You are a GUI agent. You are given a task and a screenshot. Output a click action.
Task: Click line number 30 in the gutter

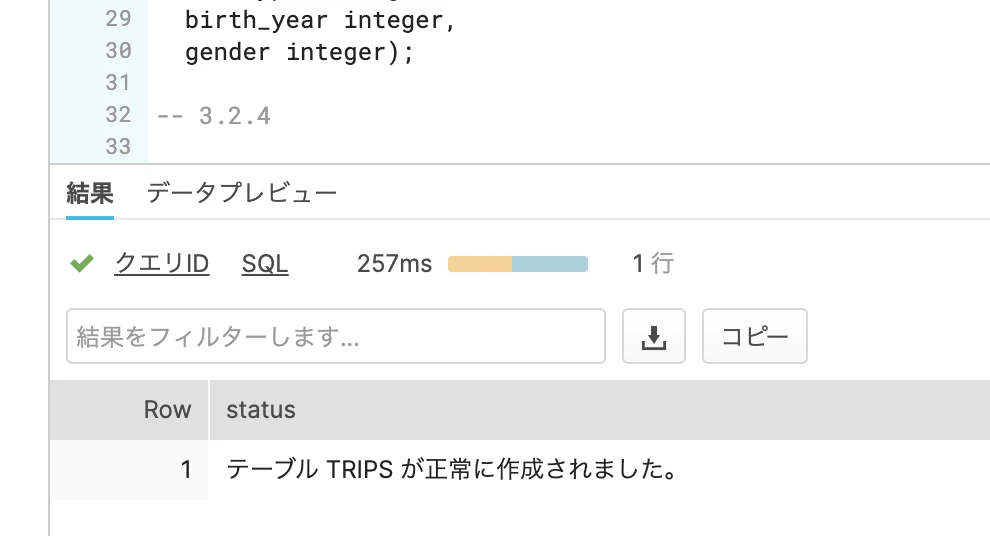pyautogui.click(x=118, y=51)
